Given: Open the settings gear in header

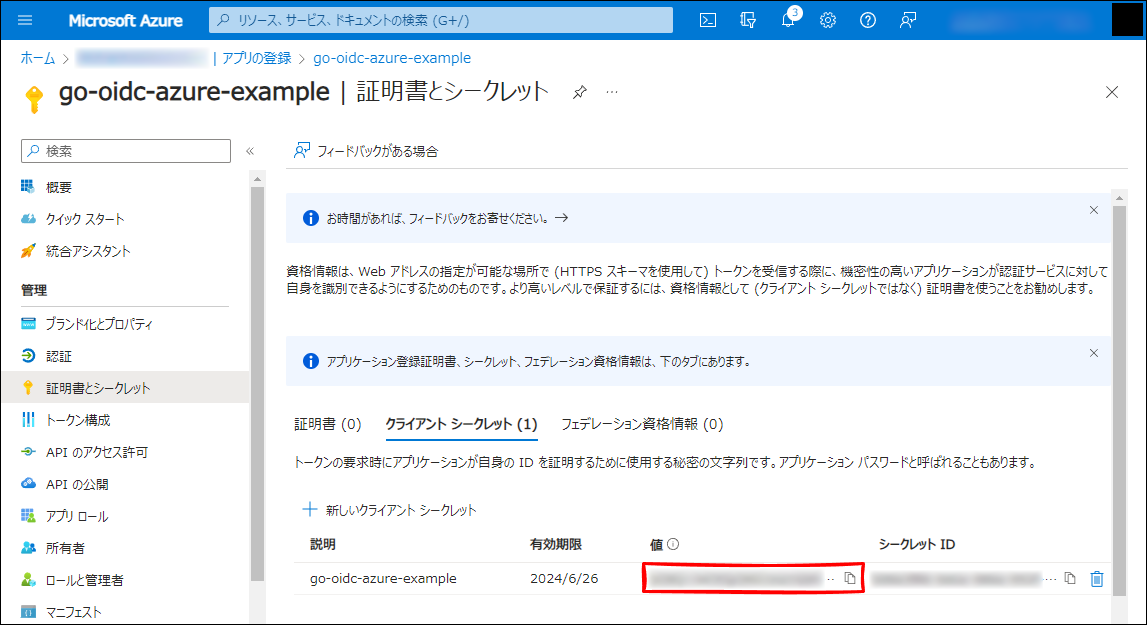Looking at the screenshot, I should [828, 20].
